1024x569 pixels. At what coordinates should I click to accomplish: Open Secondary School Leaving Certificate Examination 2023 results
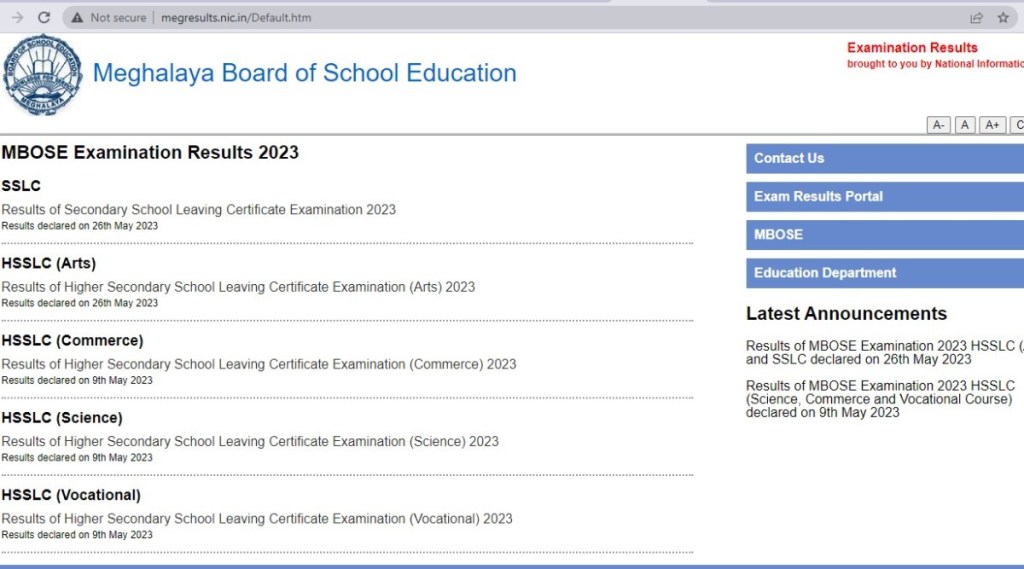tap(199, 210)
